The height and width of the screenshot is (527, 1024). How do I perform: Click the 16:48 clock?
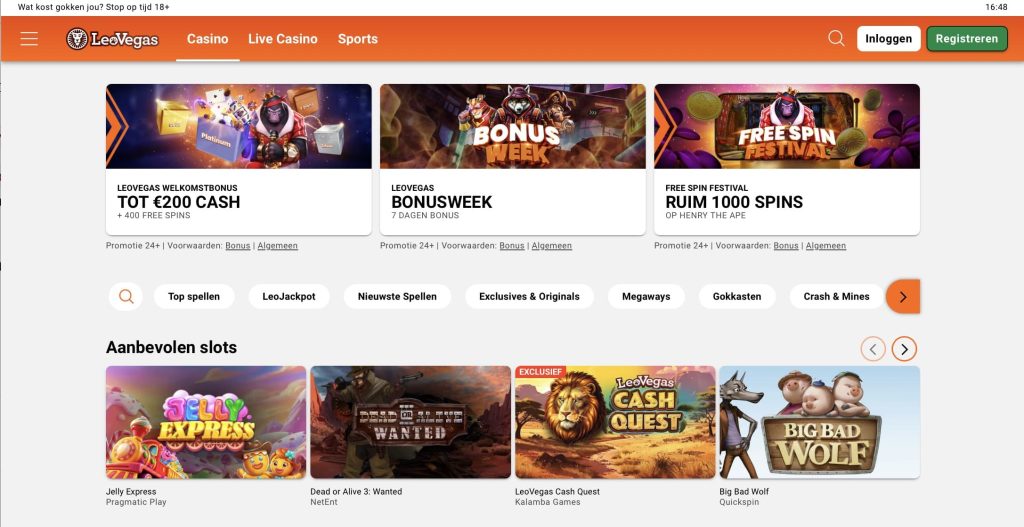(997, 7)
